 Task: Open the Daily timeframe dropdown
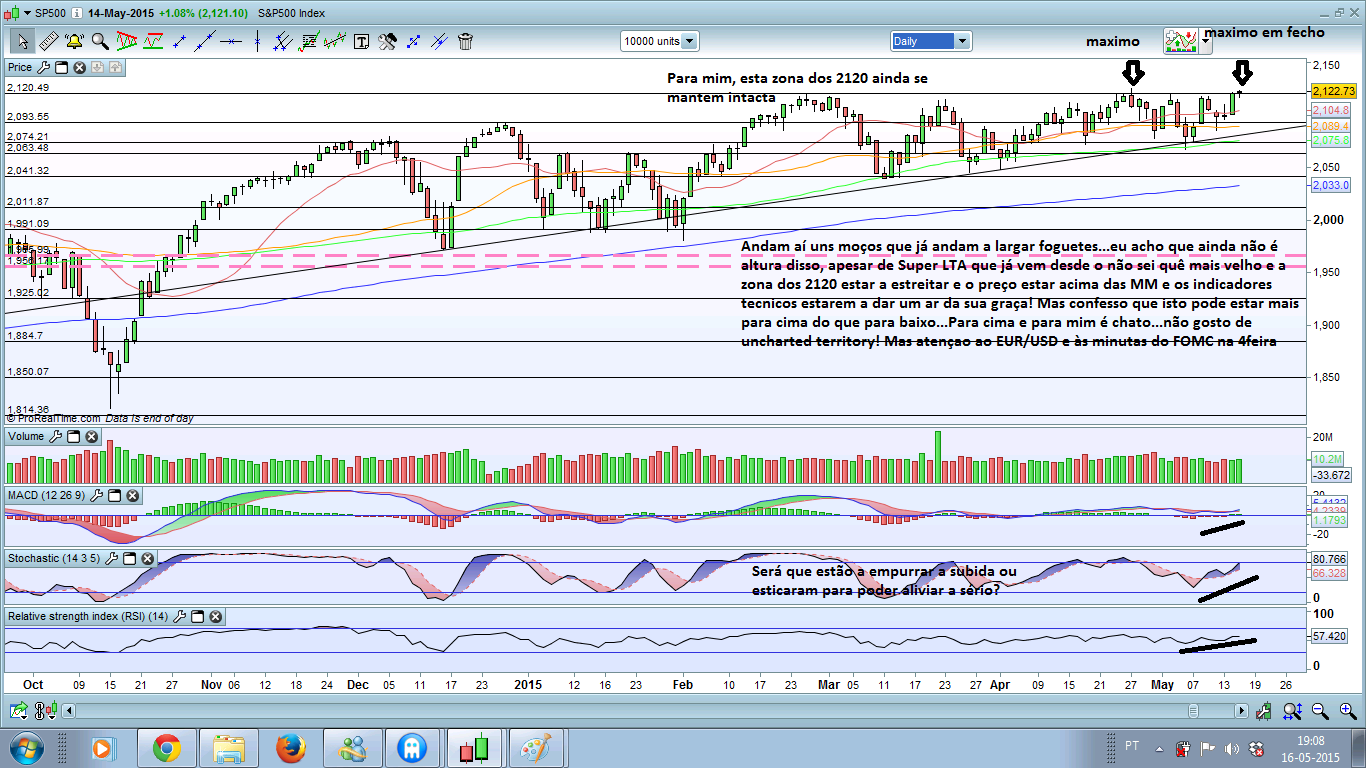931,41
